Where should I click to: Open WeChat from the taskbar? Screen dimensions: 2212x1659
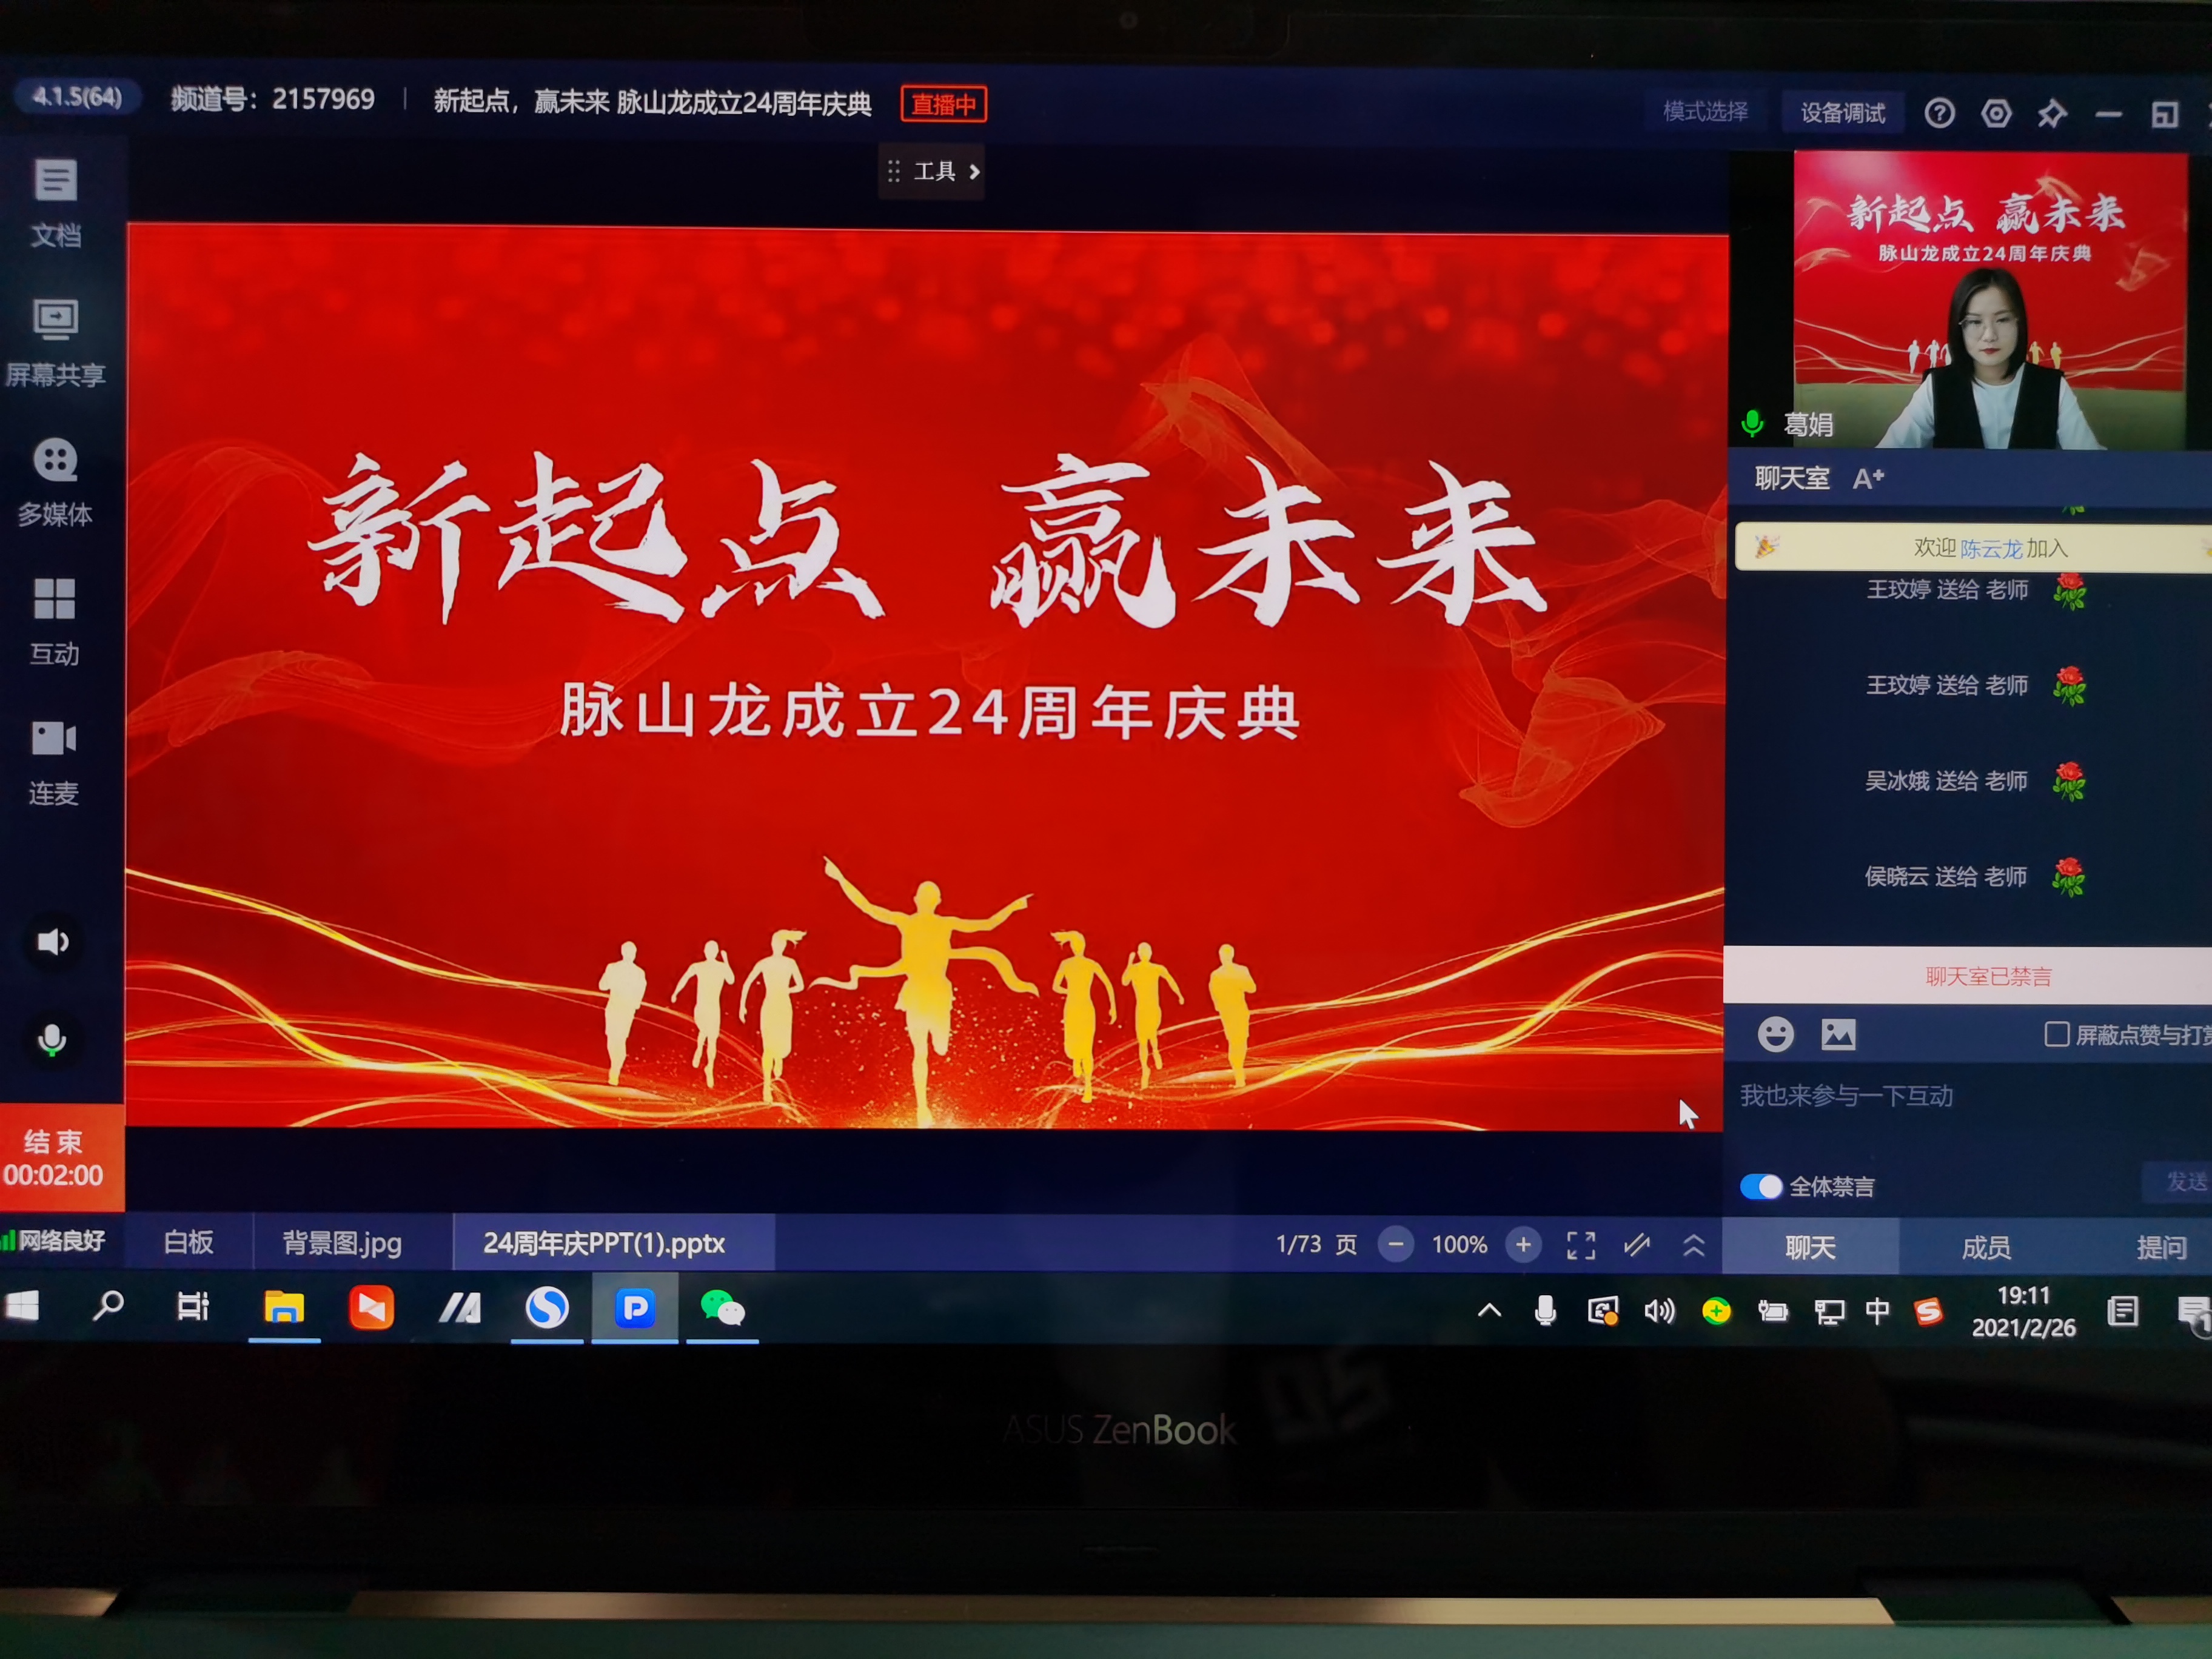722,1308
